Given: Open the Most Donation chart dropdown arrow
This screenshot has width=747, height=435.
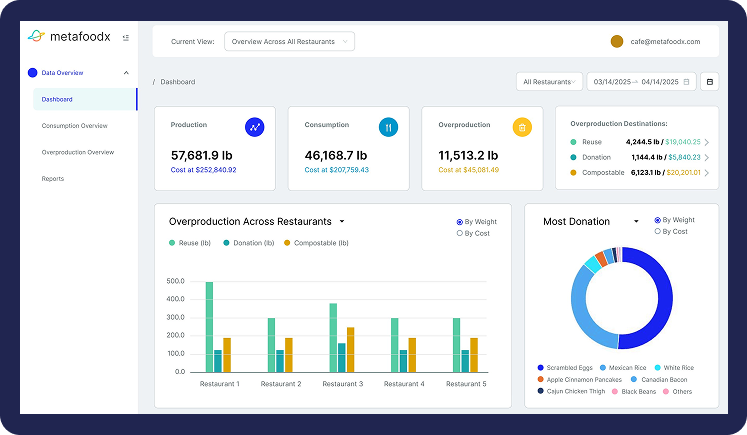Looking at the screenshot, I should click(636, 222).
